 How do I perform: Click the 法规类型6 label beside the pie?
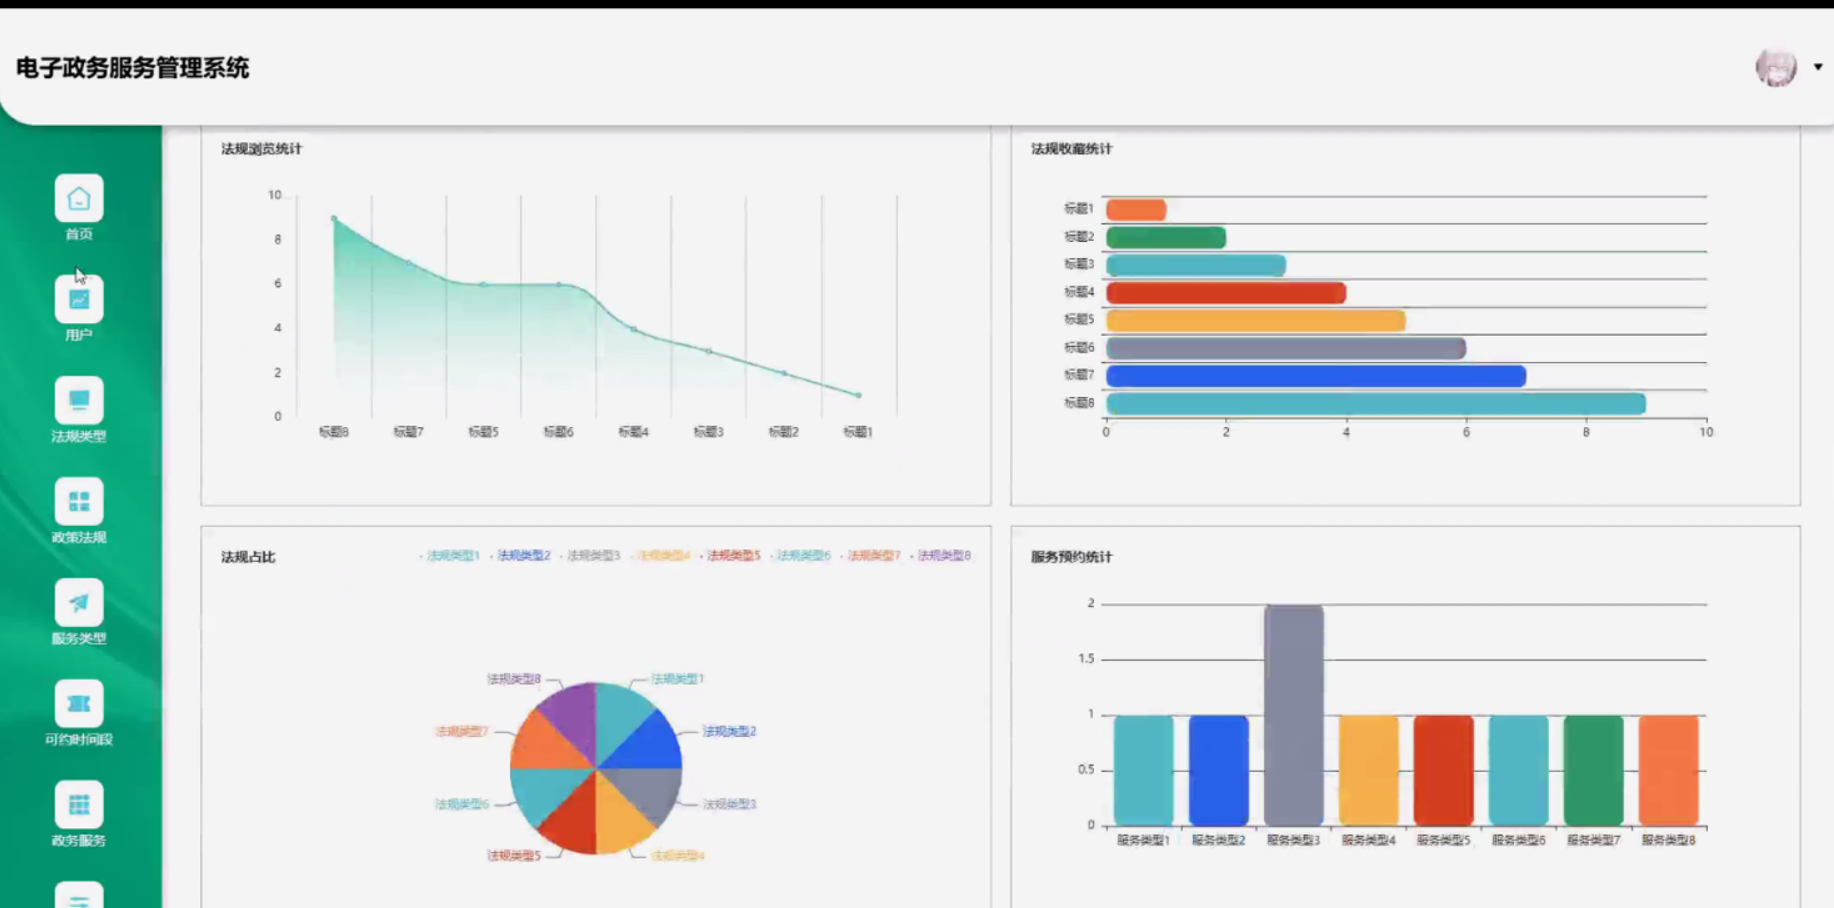[461, 804]
